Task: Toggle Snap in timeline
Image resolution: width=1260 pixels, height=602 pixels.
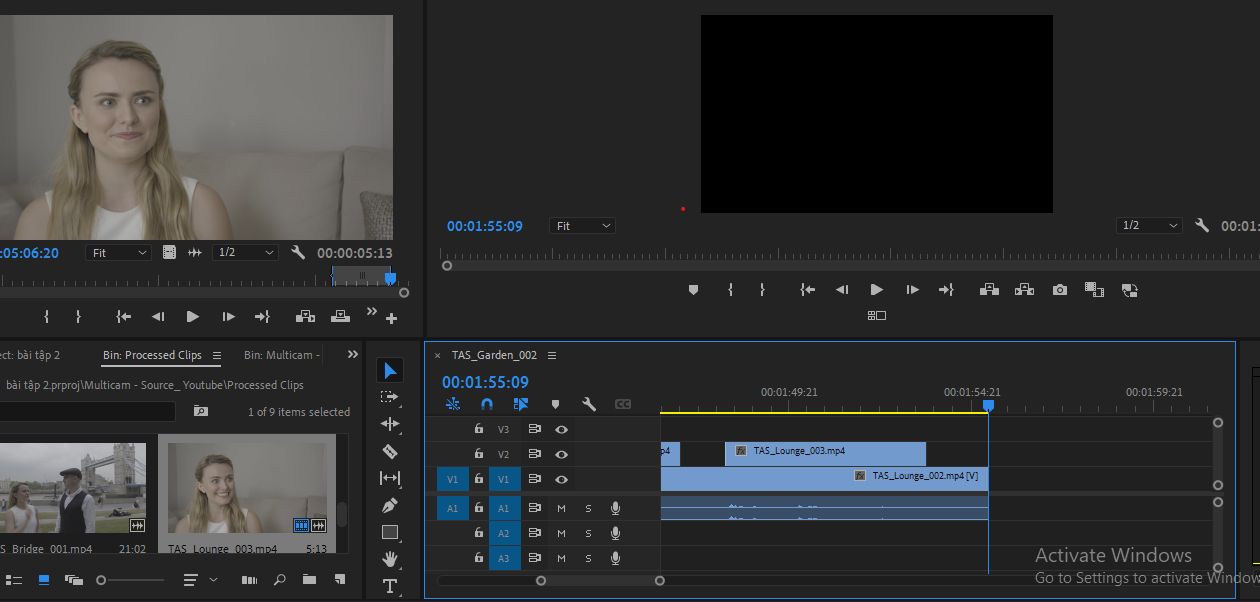Action: point(487,404)
